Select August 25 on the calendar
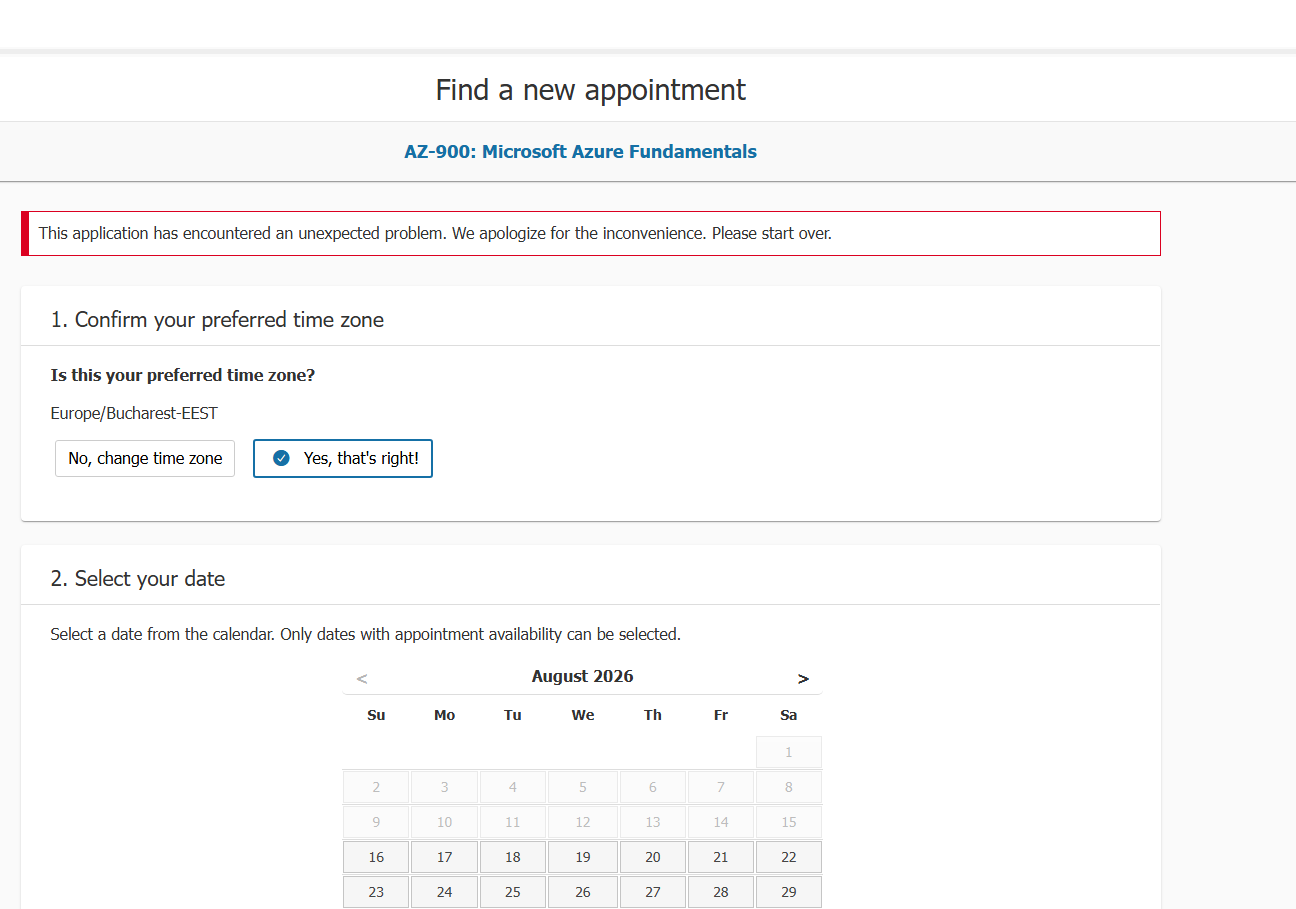 [513, 892]
